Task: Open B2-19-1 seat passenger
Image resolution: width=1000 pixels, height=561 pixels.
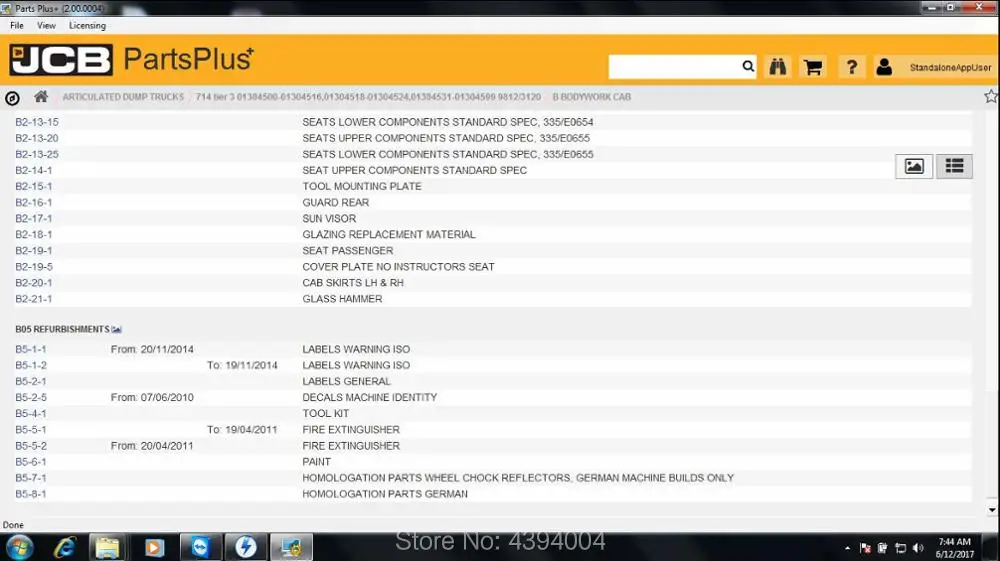Action: point(34,251)
